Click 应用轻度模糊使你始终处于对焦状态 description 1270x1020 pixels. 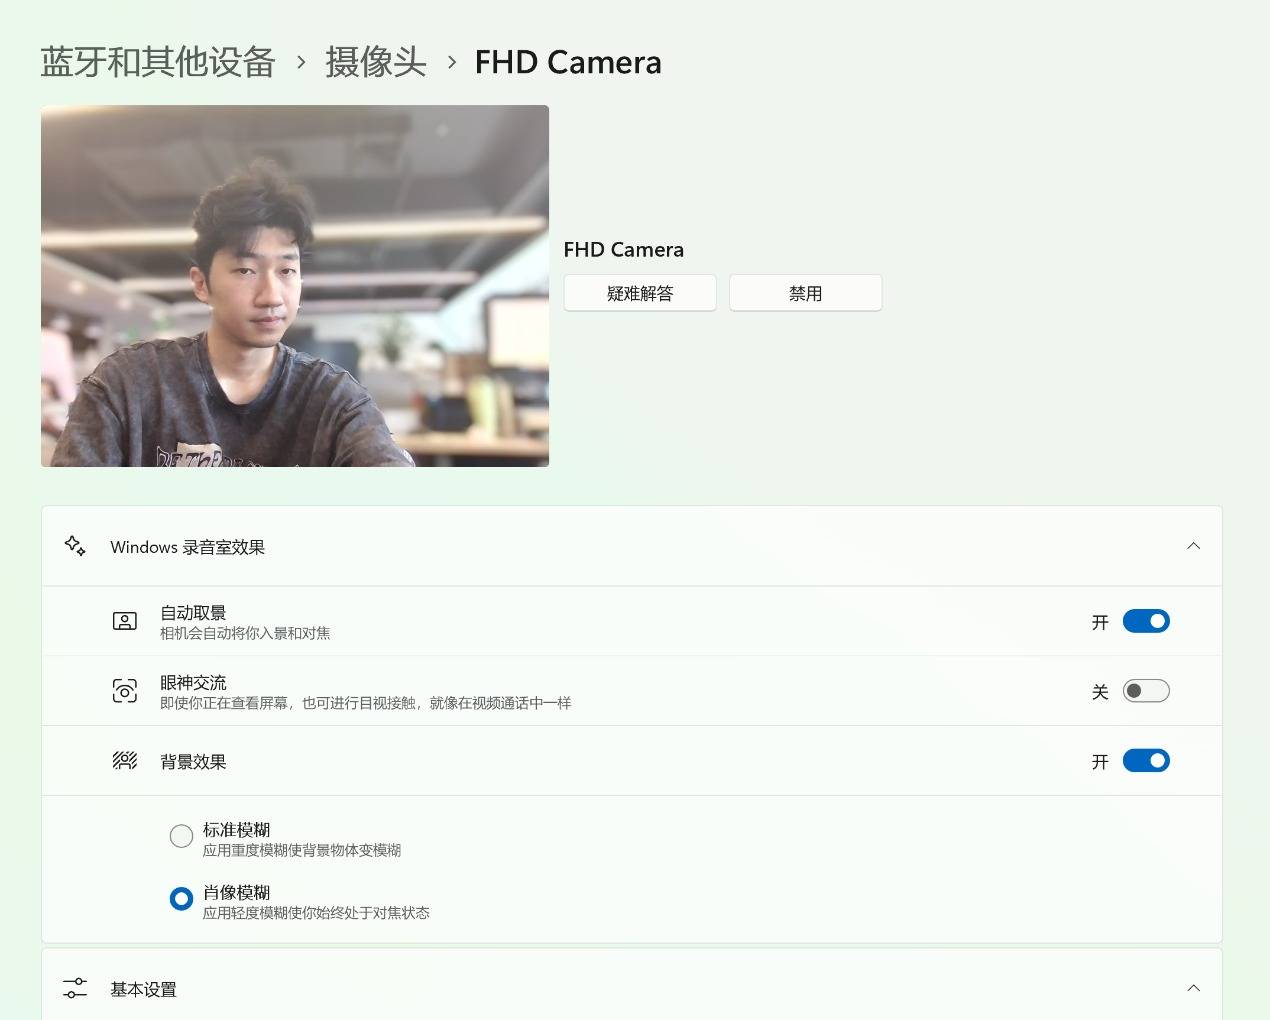[316, 913]
